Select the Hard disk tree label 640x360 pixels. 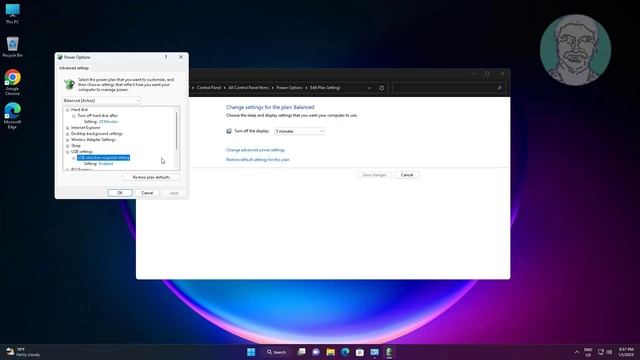79,110
